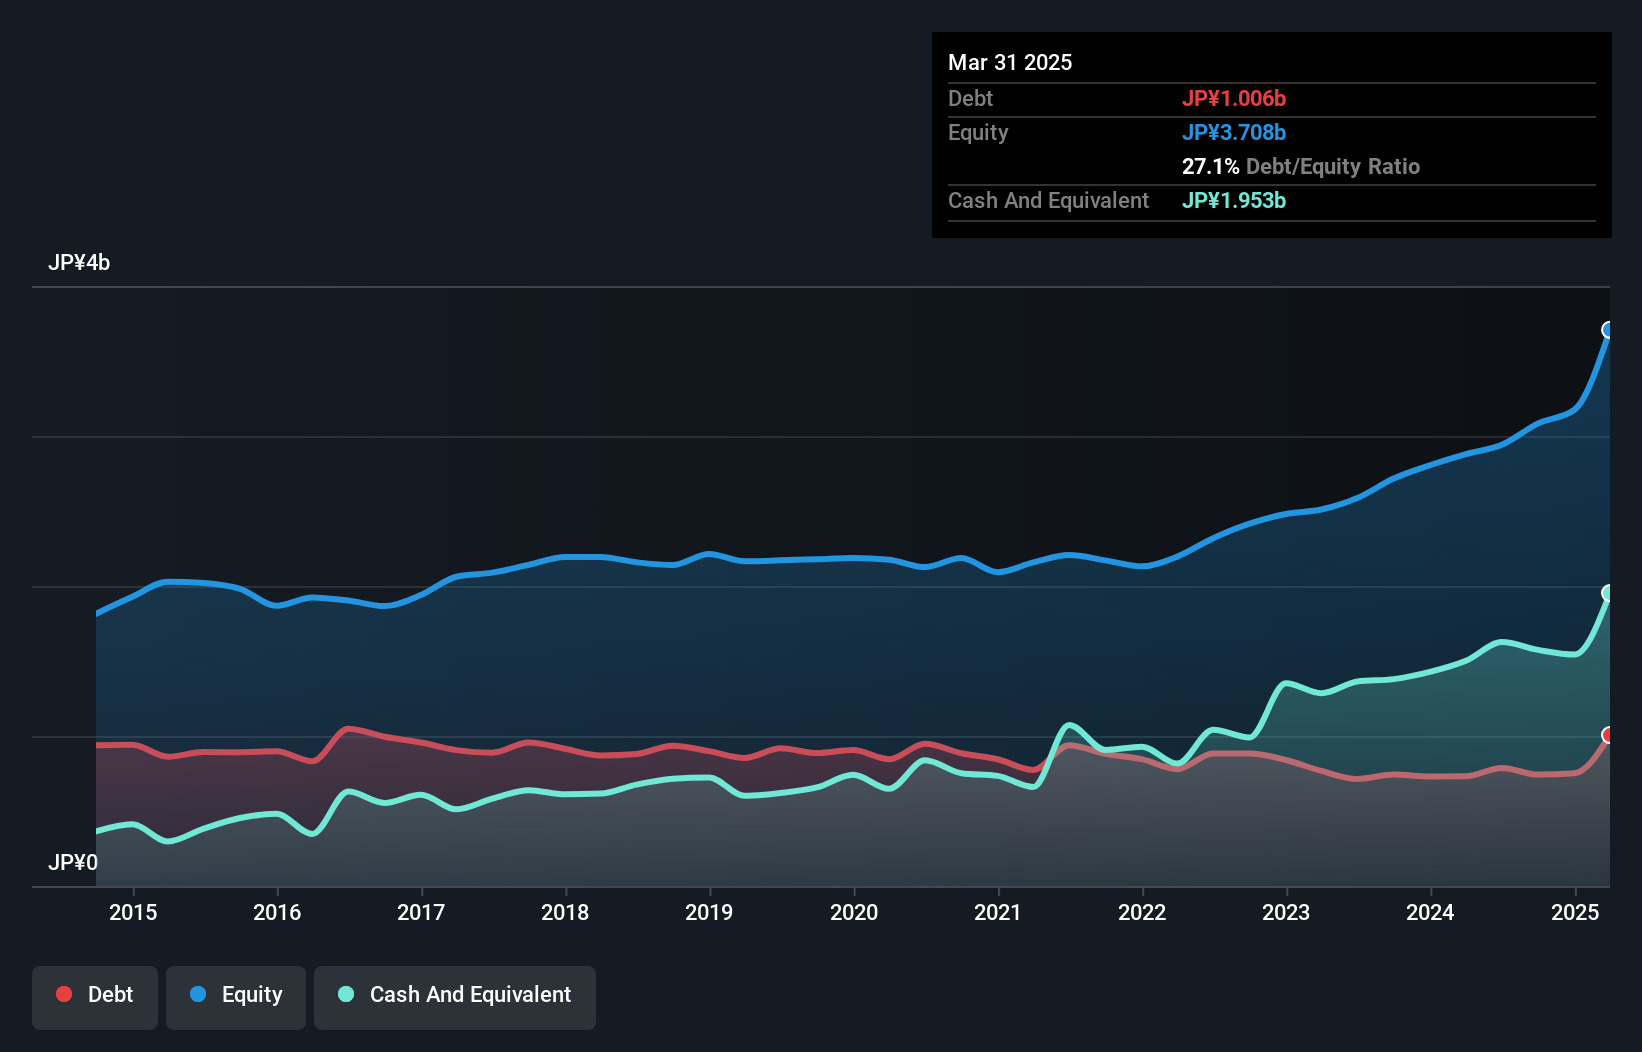Click the red Debt legend dot

64,994
